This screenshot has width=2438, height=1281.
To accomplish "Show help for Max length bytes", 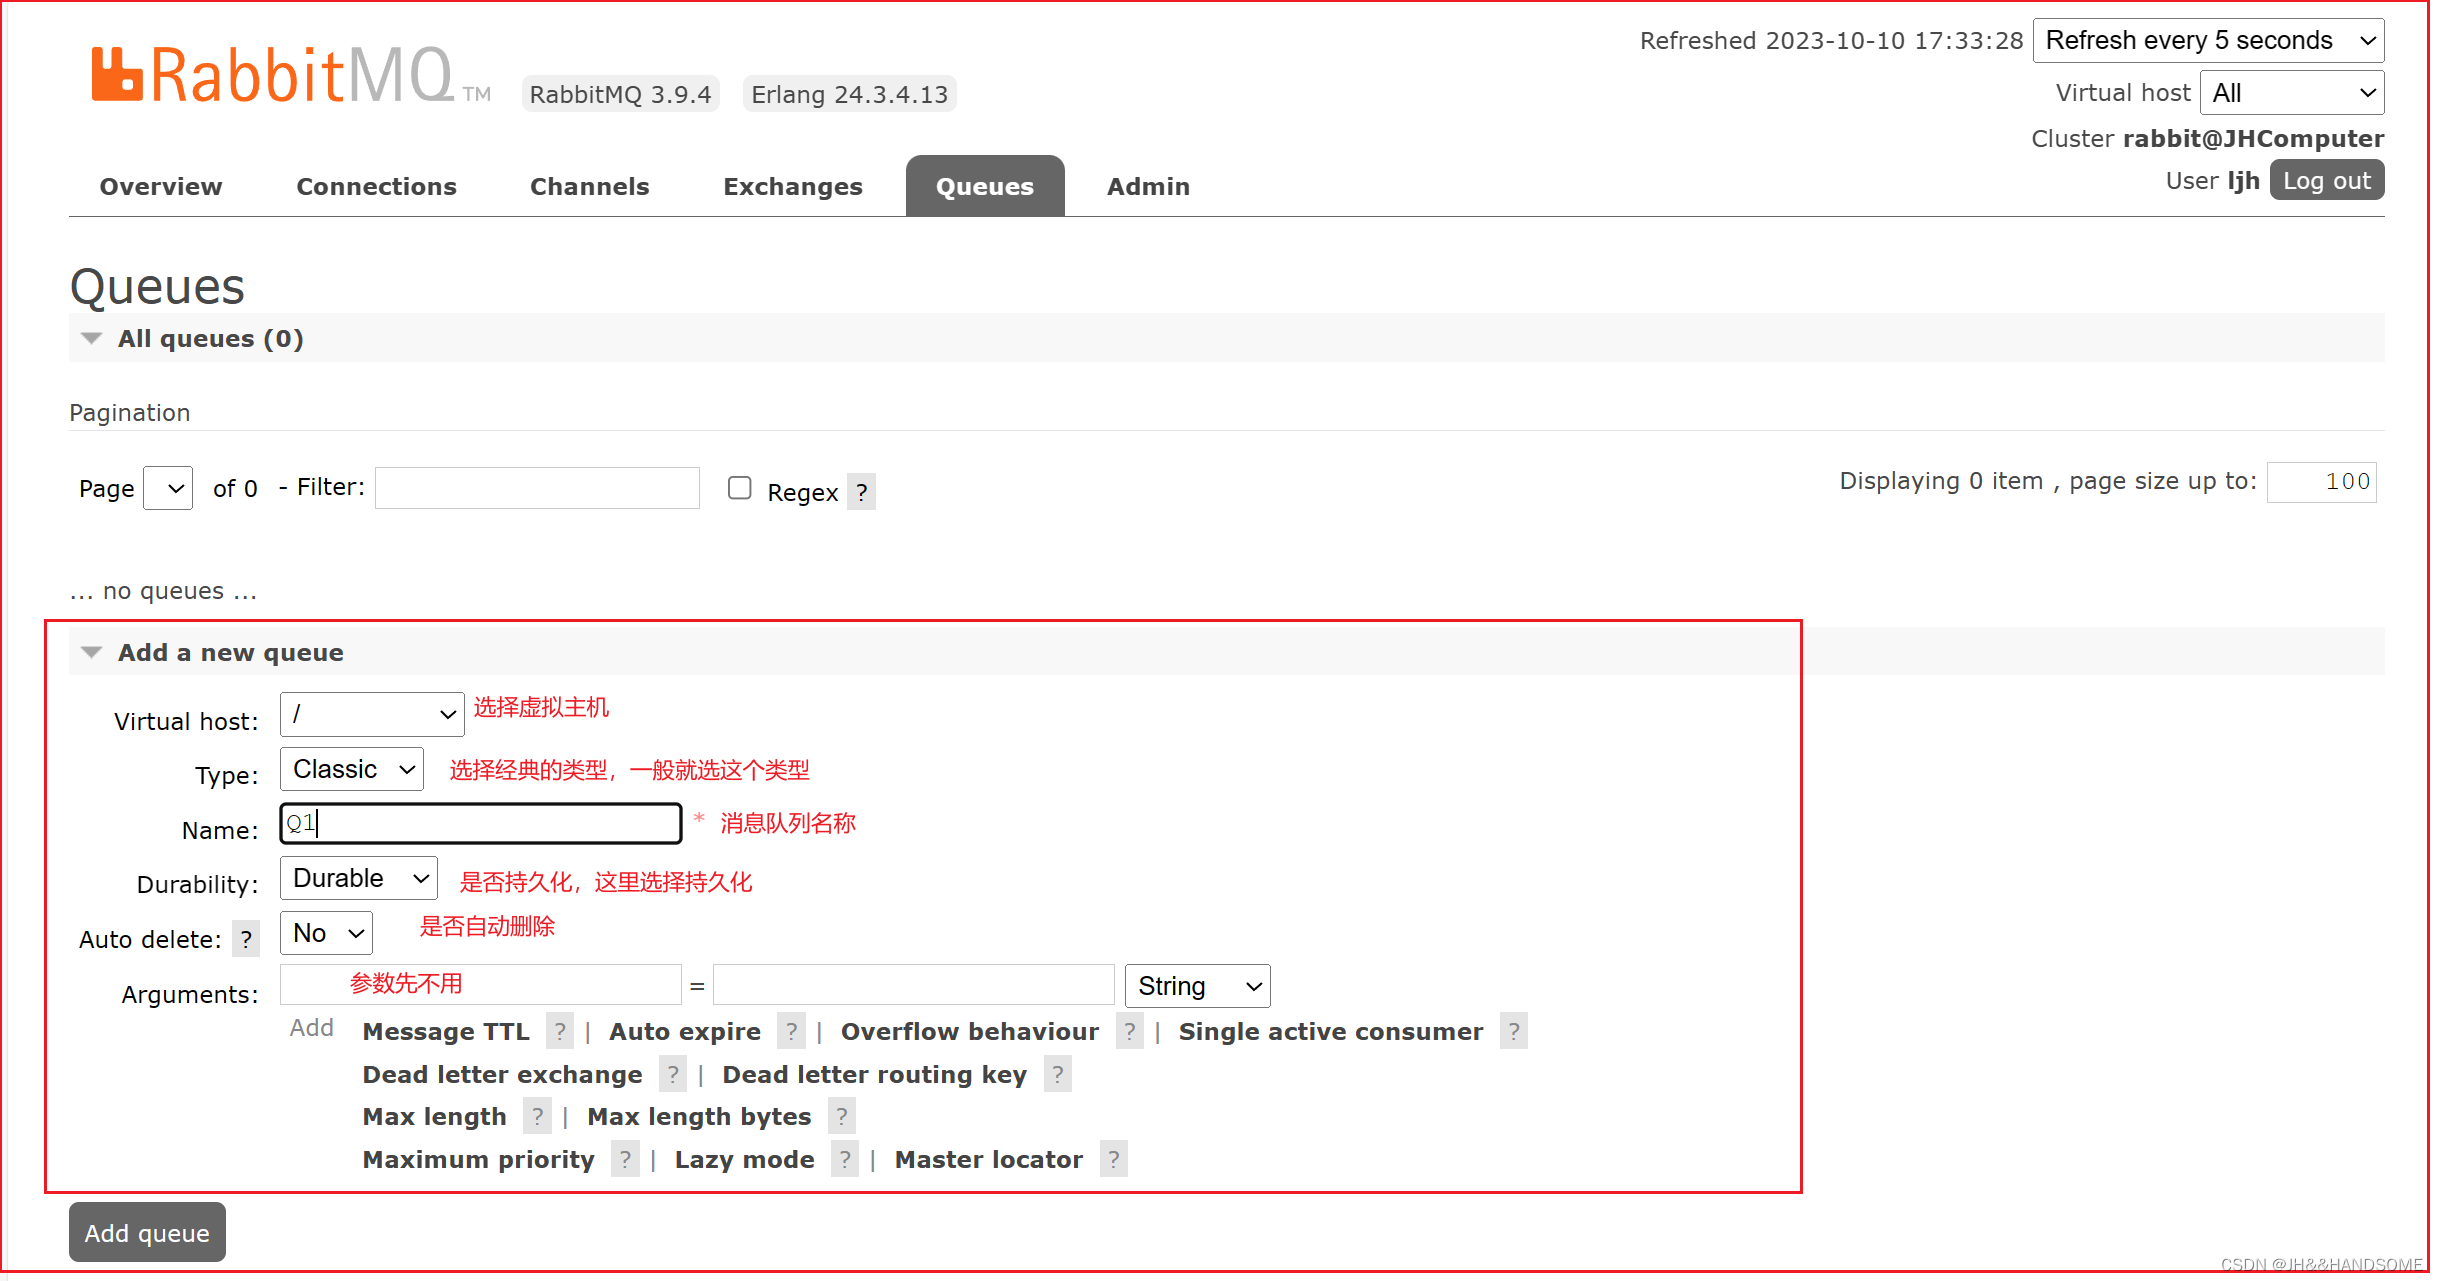I will click(x=842, y=1116).
